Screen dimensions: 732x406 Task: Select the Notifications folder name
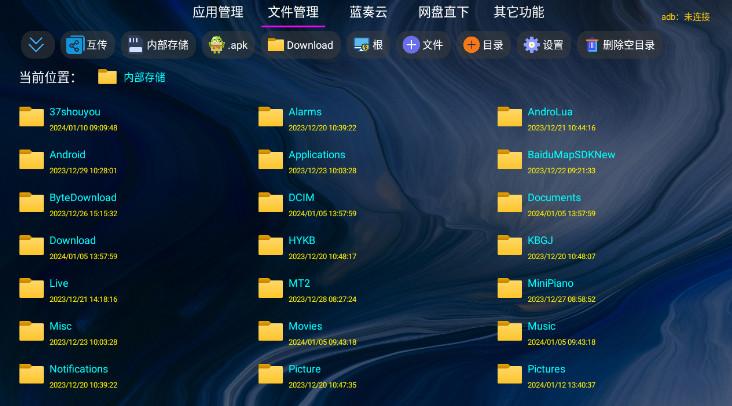(x=79, y=369)
